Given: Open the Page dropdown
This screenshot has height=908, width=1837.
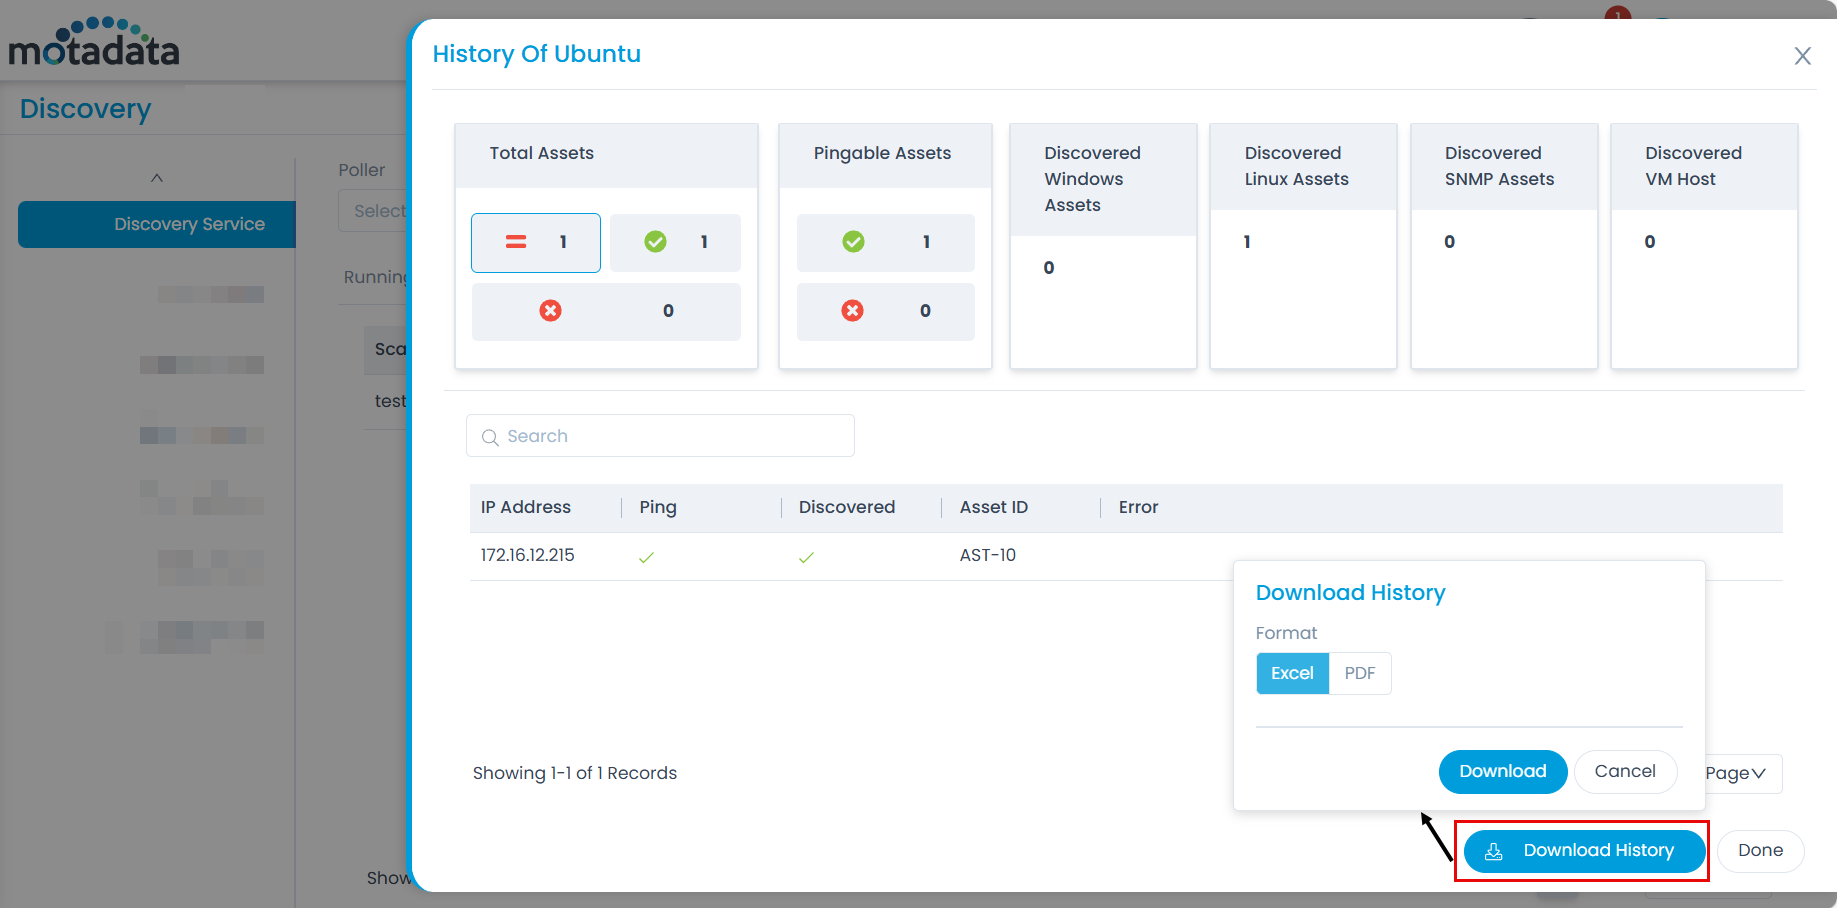Looking at the screenshot, I should coord(1736,772).
